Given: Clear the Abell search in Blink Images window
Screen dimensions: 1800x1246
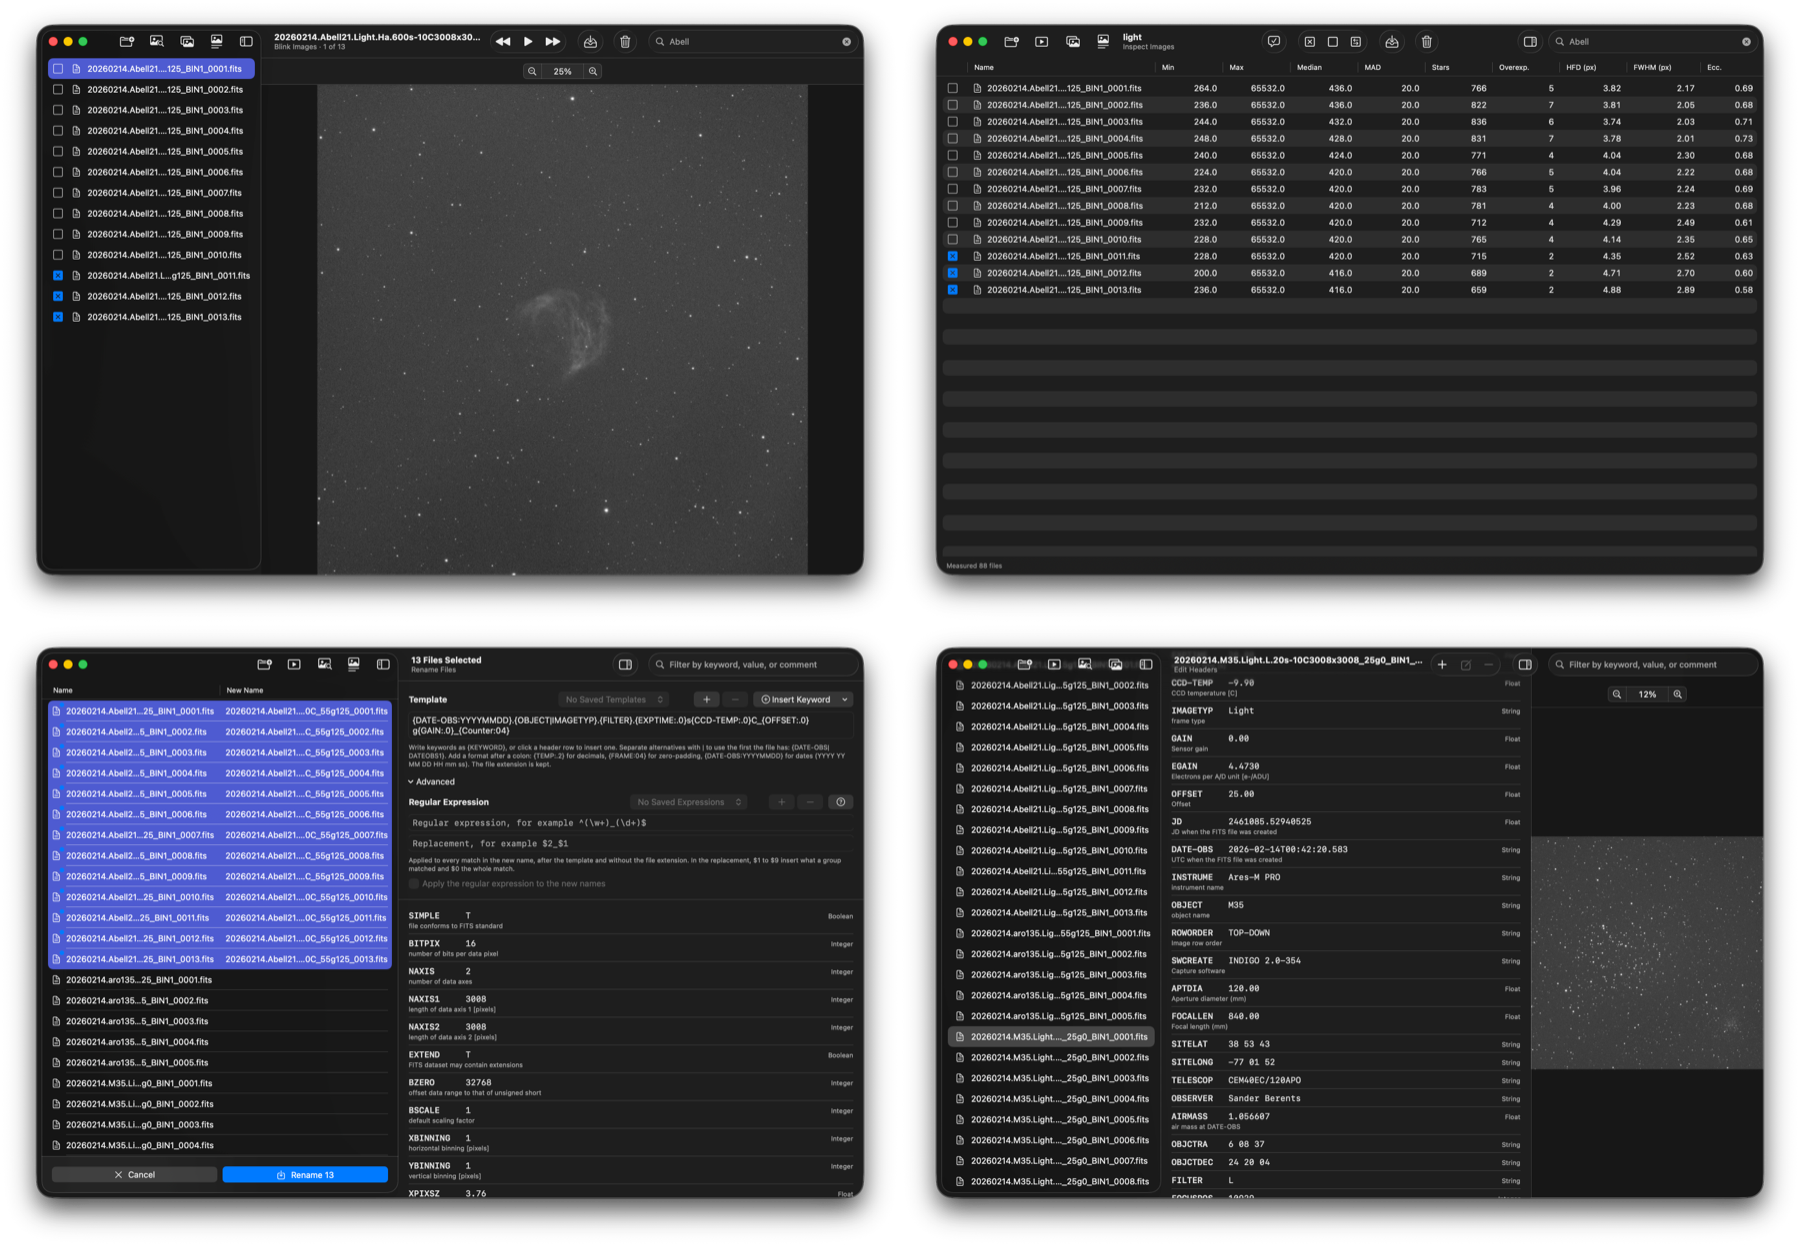Looking at the screenshot, I should [846, 42].
